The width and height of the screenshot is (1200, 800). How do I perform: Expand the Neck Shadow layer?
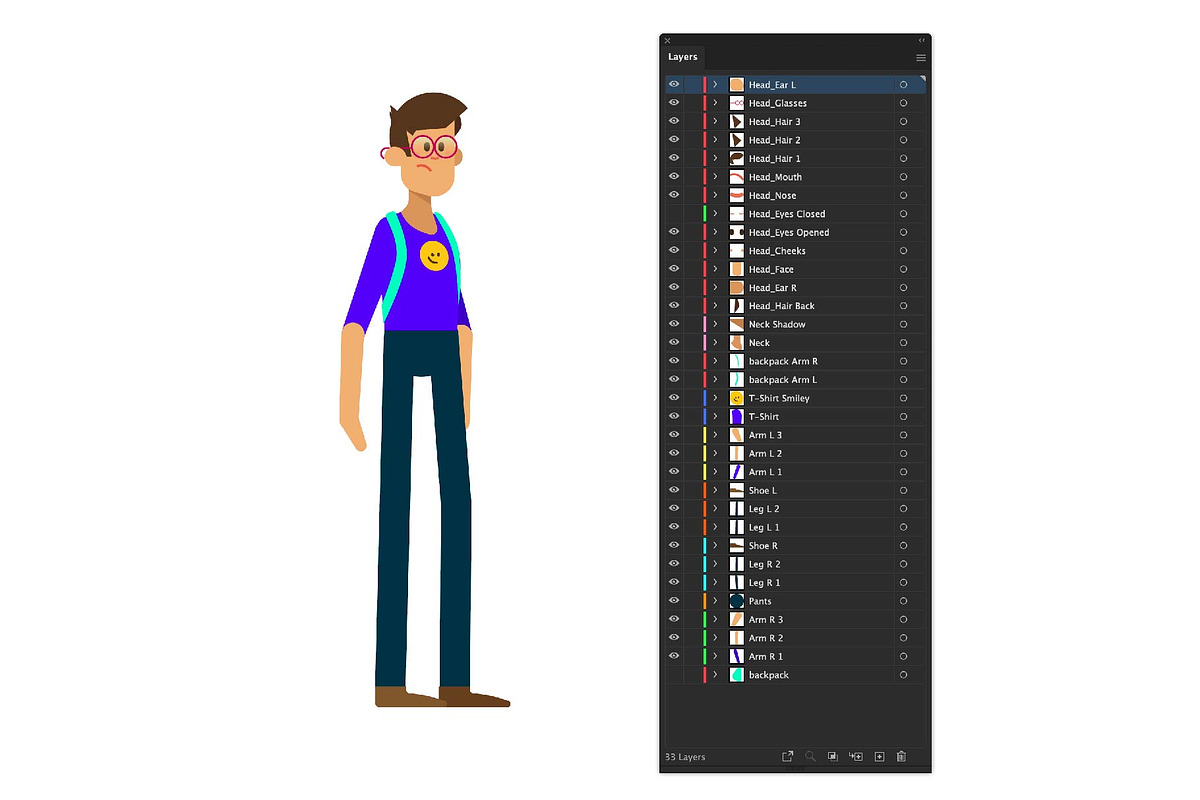click(715, 324)
